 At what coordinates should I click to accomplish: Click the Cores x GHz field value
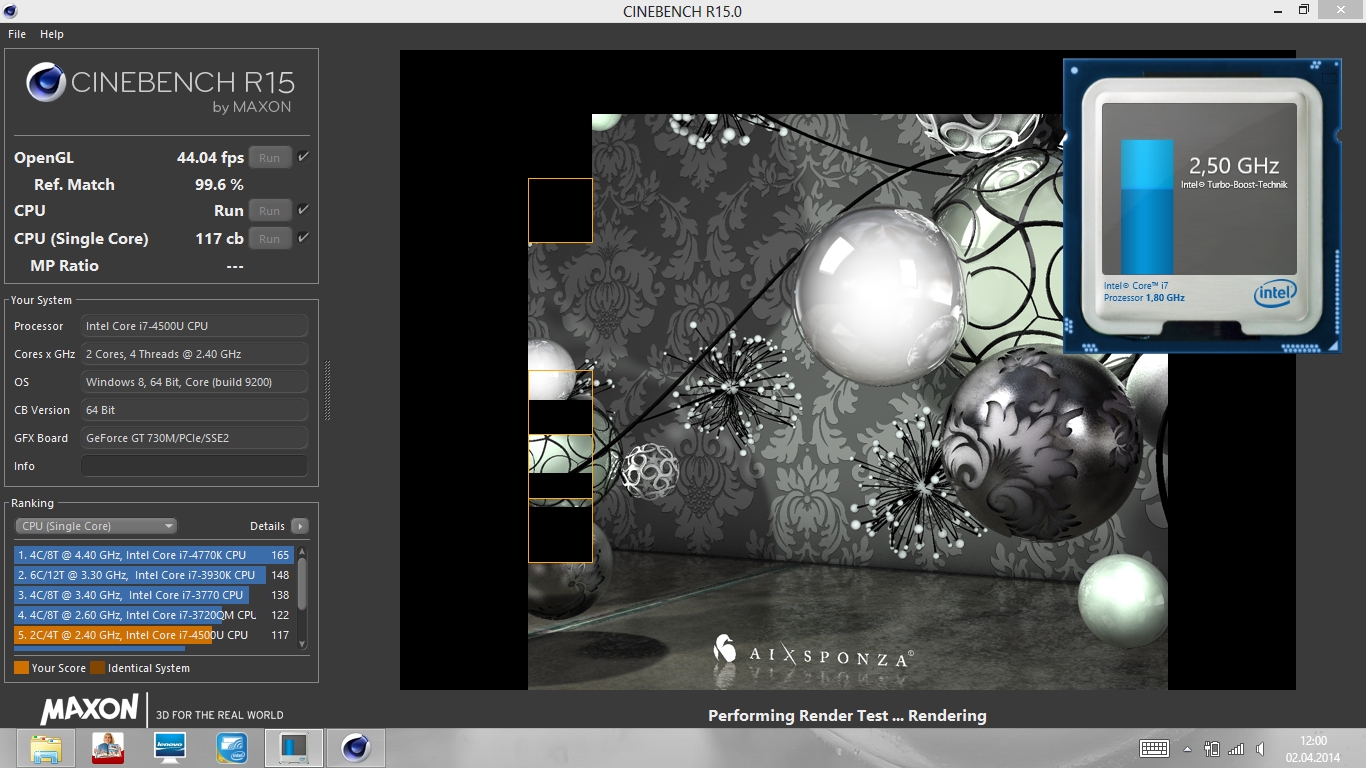194,354
